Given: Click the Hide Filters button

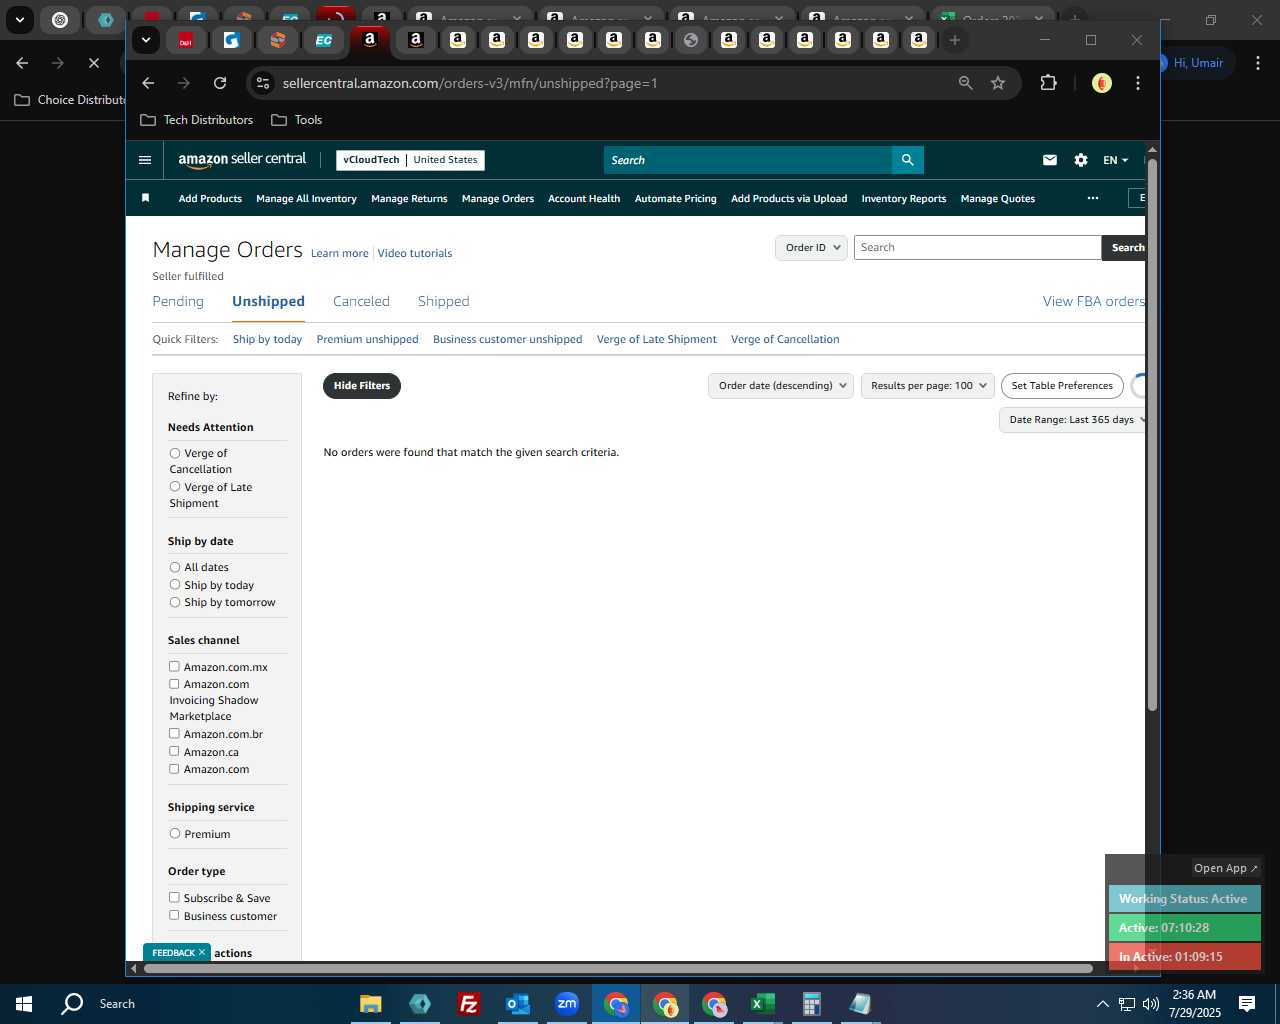Looking at the screenshot, I should (x=362, y=386).
